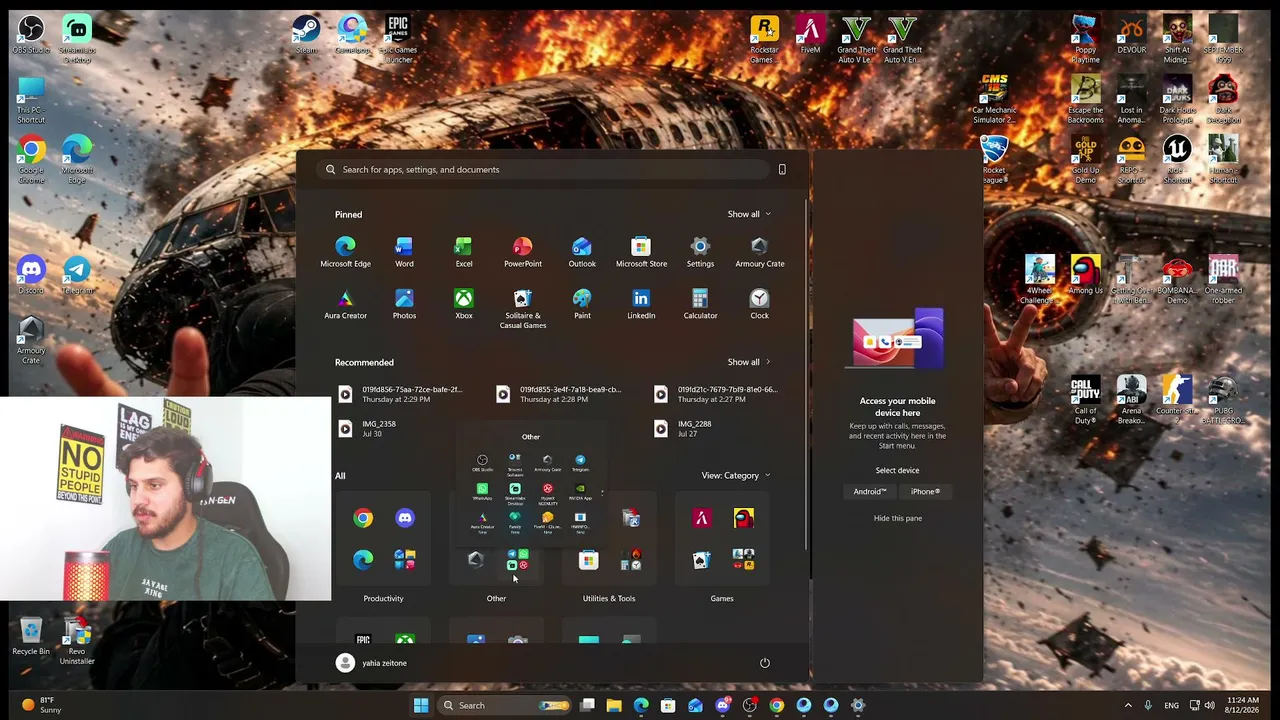The image size is (1280, 720).
Task: Launch the Xbox app from pinned
Action: tap(464, 304)
